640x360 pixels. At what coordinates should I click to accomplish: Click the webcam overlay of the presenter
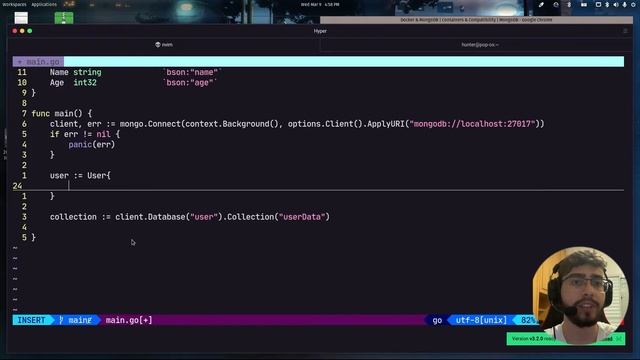tap(580, 296)
